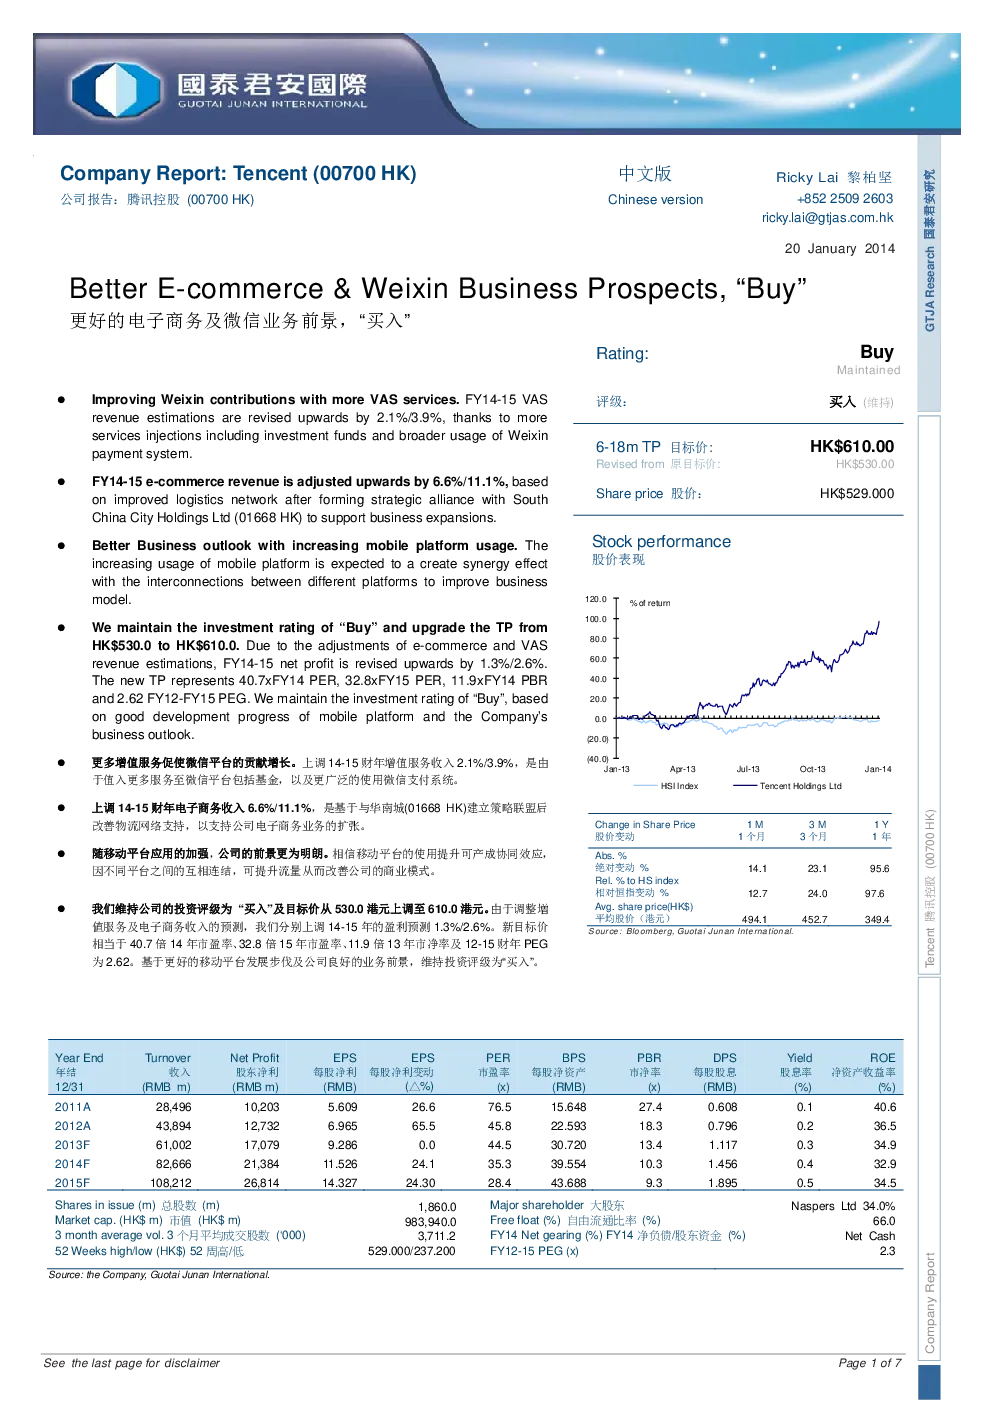Click Major shareholder Naspers Ltd 34.0%
The image size is (992, 1403).
(843, 1206)
